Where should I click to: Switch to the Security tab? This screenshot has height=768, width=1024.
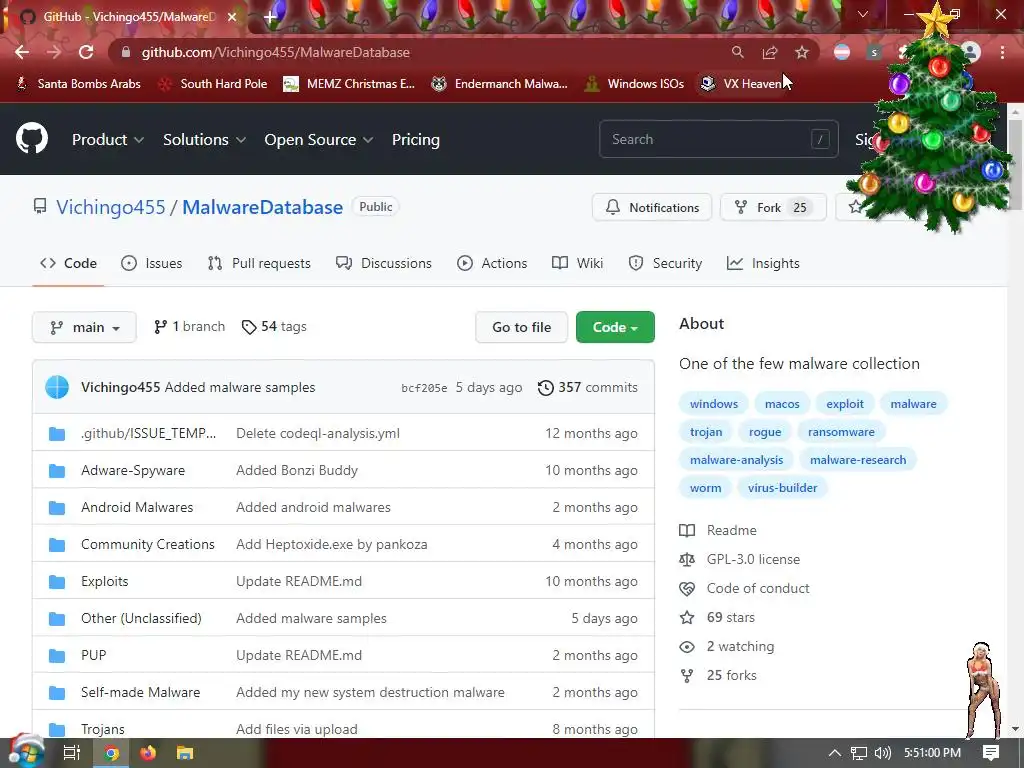(665, 263)
